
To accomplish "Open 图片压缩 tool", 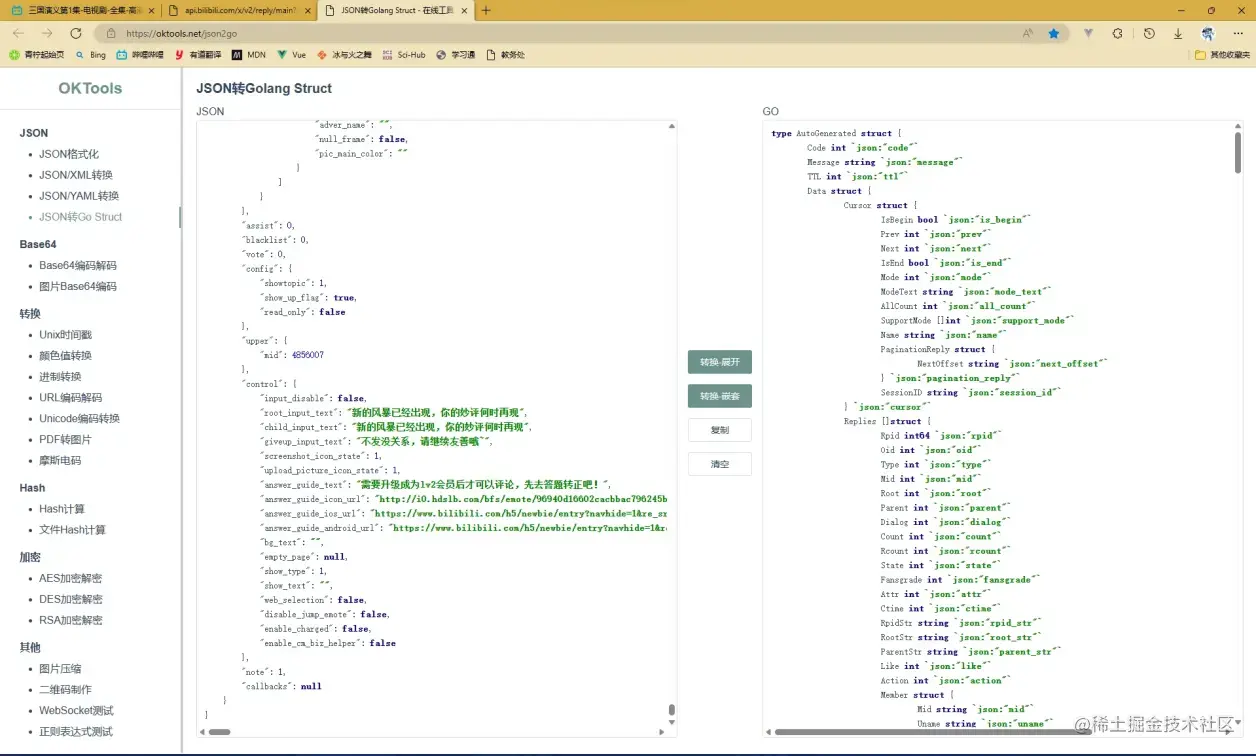I will click(60, 669).
